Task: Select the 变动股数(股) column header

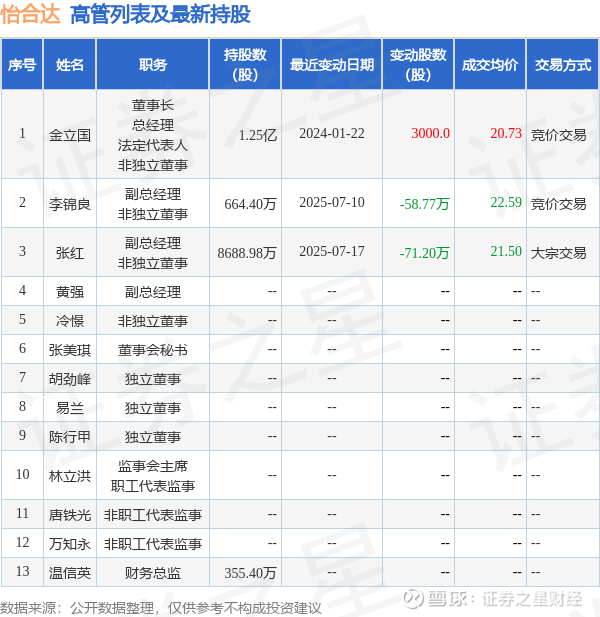Action: (418, 65)
